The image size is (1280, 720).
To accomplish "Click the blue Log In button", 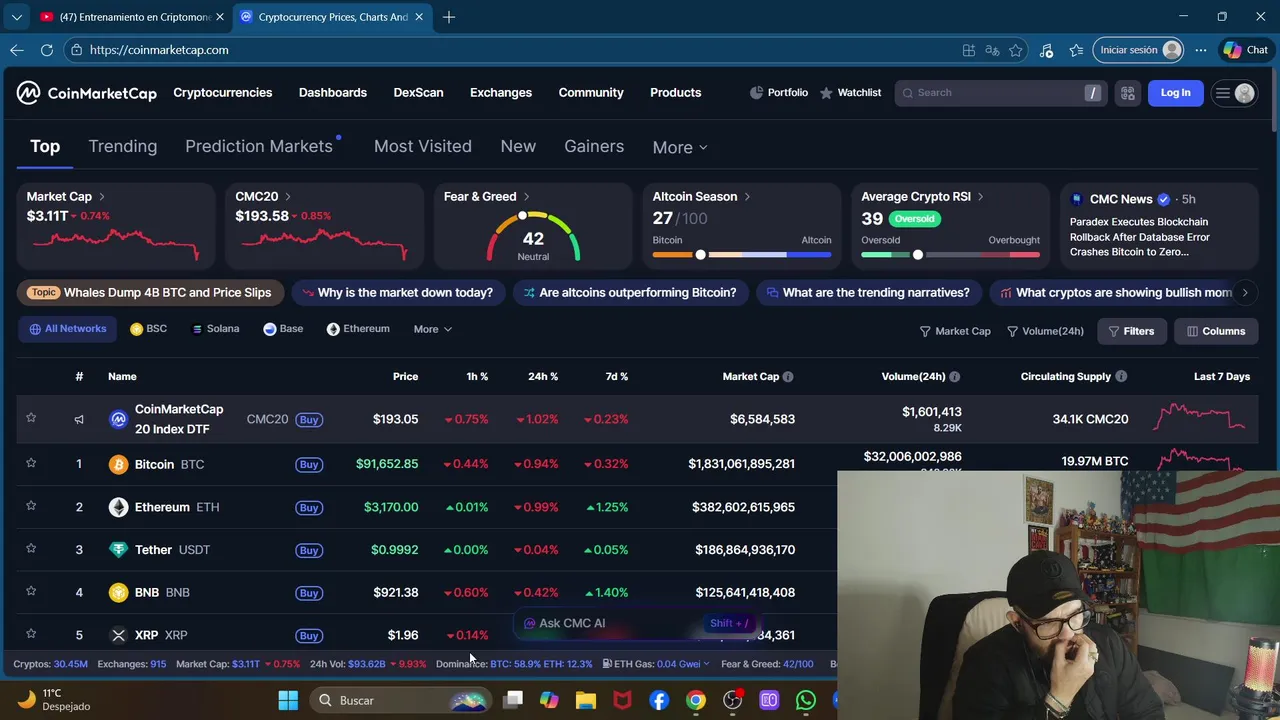I will click(1175, 93).
